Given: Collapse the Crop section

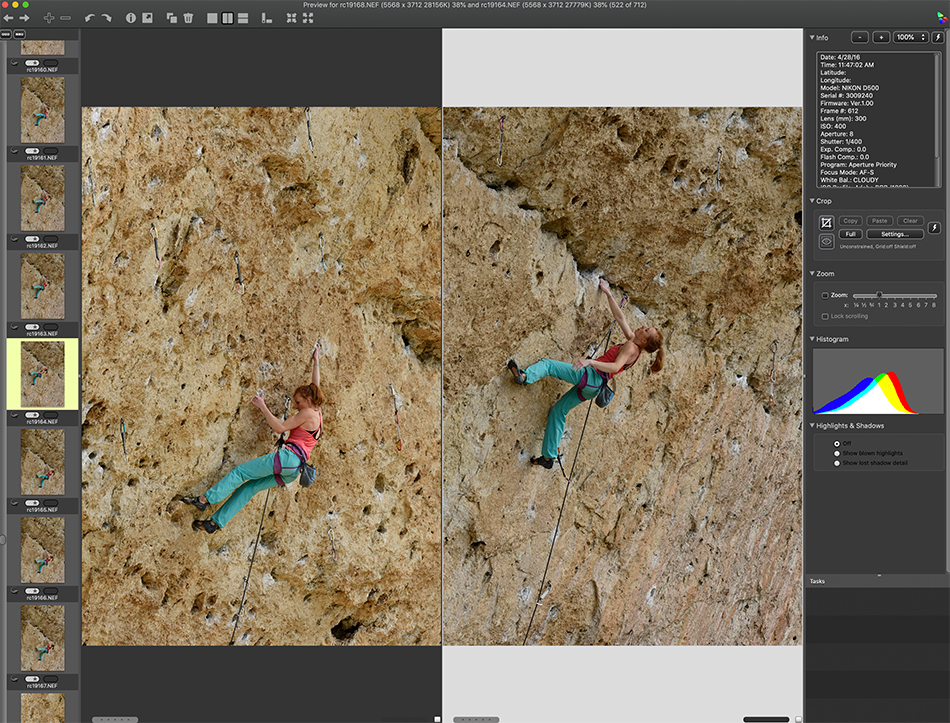Looking at the screenshot, I should pos(812,201).
